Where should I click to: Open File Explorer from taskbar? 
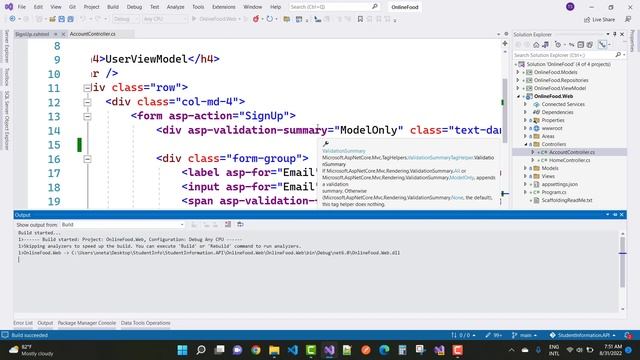click(x=274, y=350)
